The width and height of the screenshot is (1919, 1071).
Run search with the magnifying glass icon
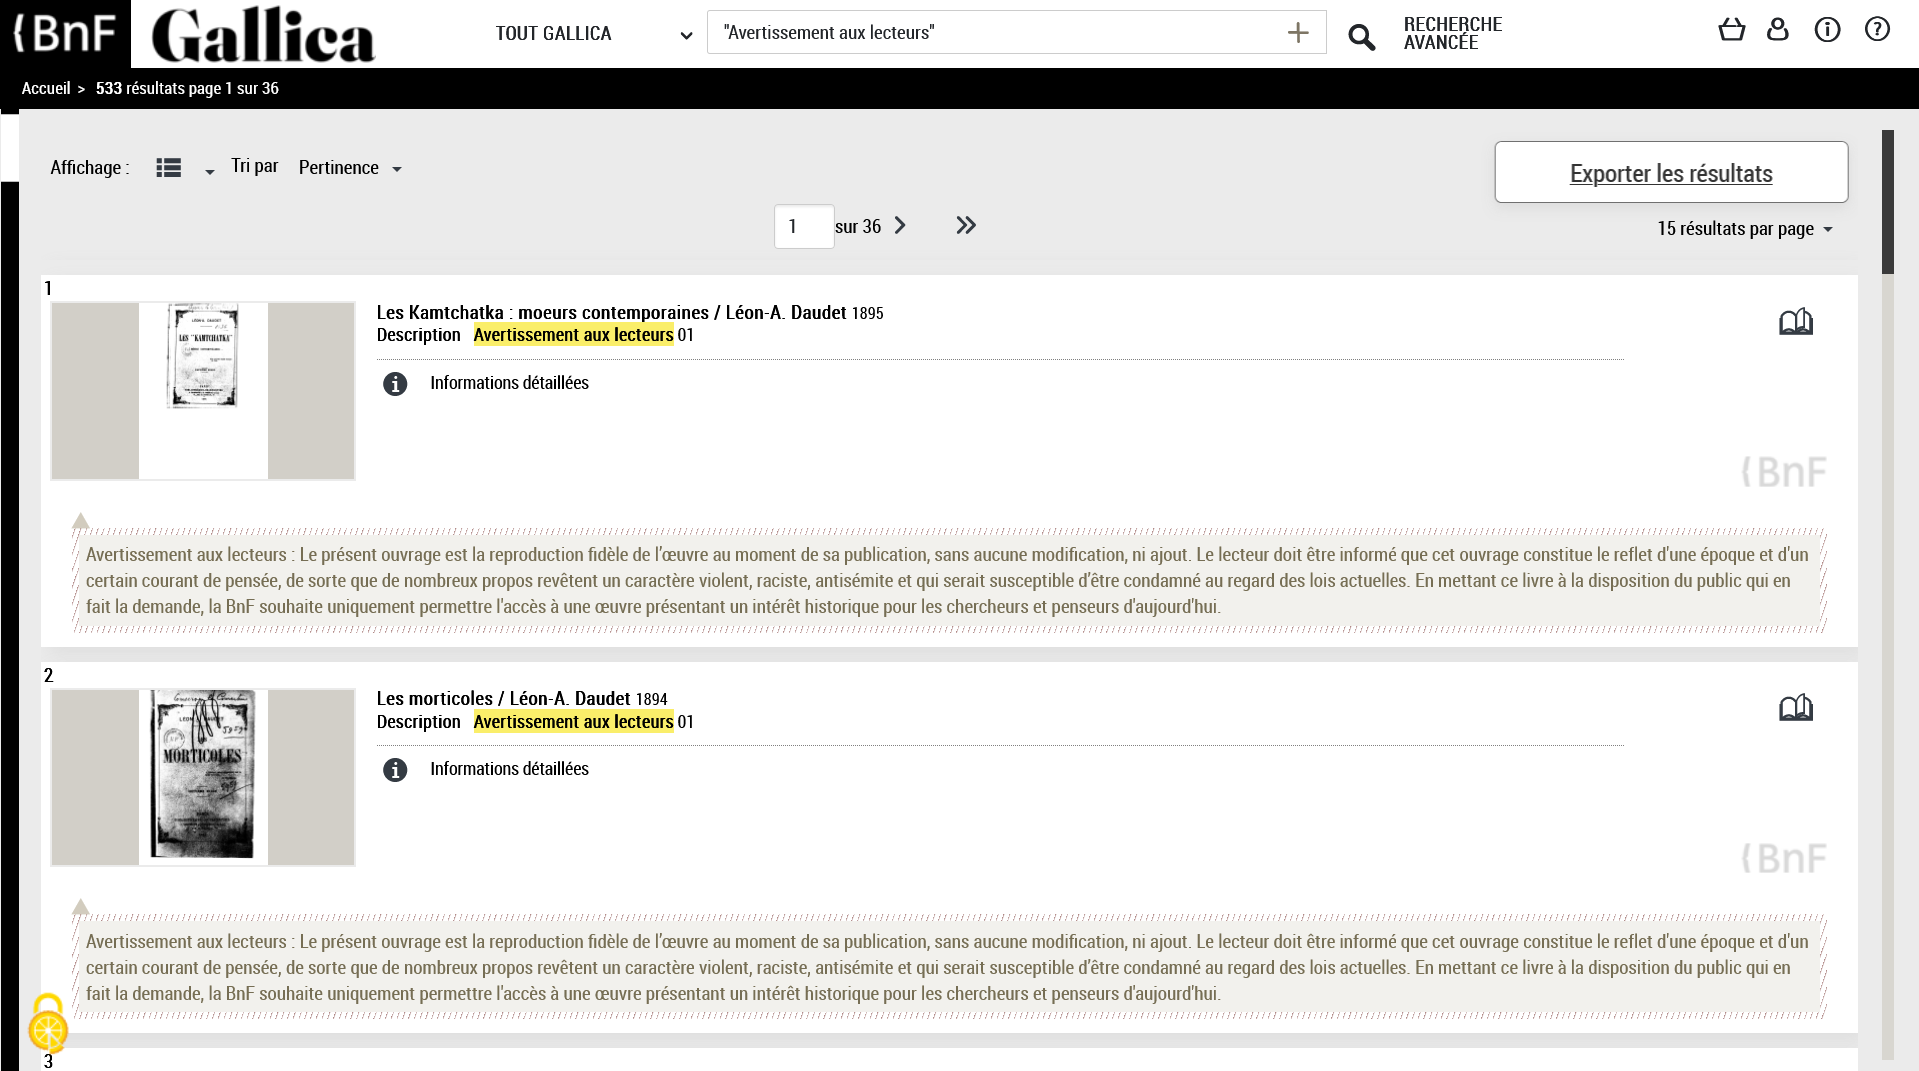click(1361, 37)
